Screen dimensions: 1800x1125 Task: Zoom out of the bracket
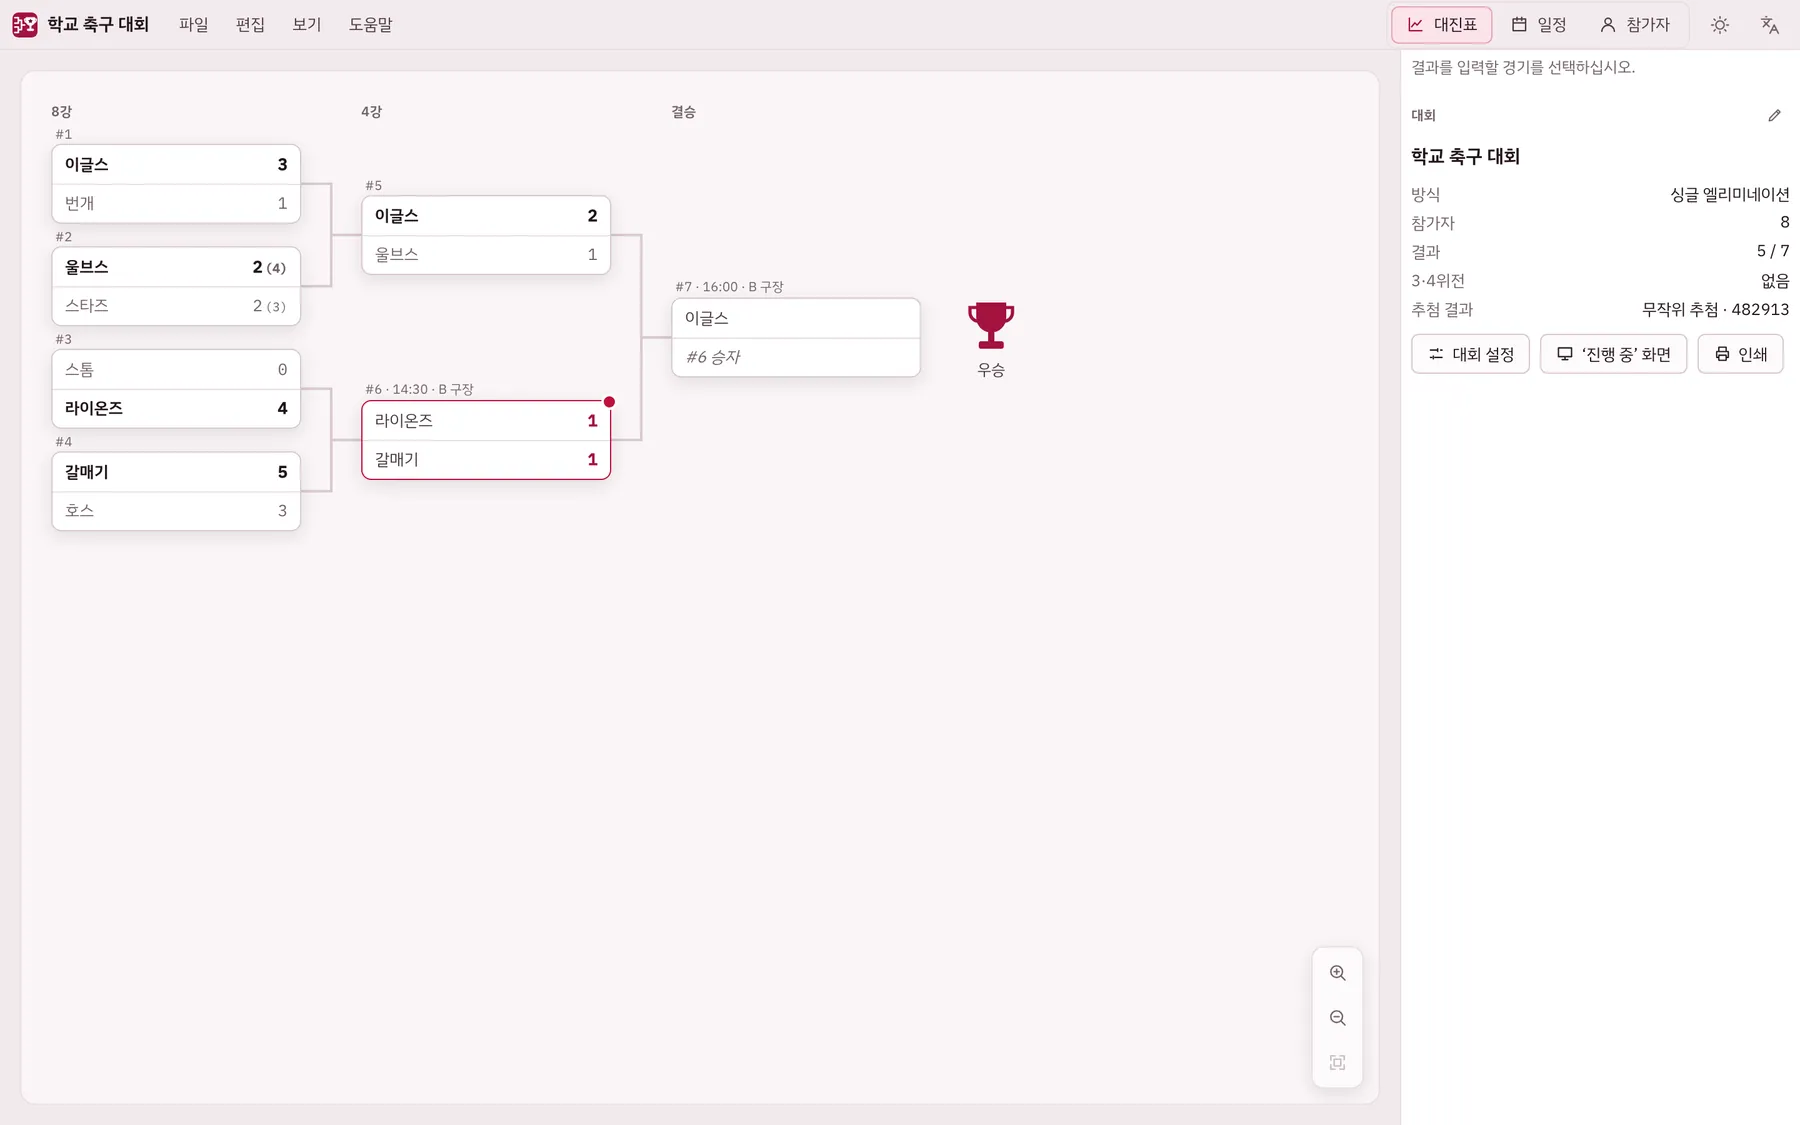(1337, 1018)
